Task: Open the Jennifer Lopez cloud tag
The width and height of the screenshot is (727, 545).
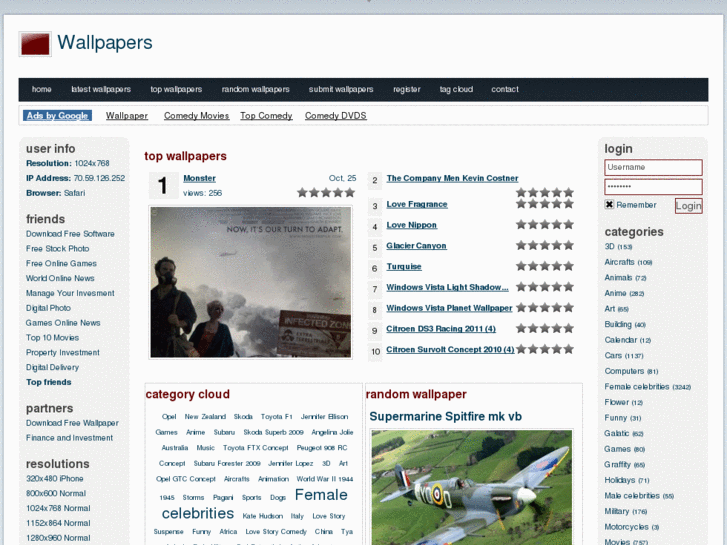Action: (290, 463)
